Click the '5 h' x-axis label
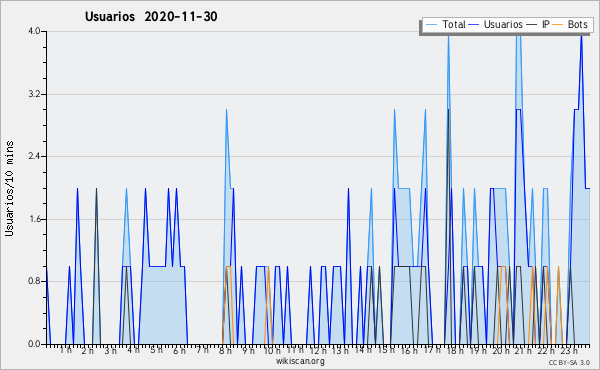 pos(156,350)
